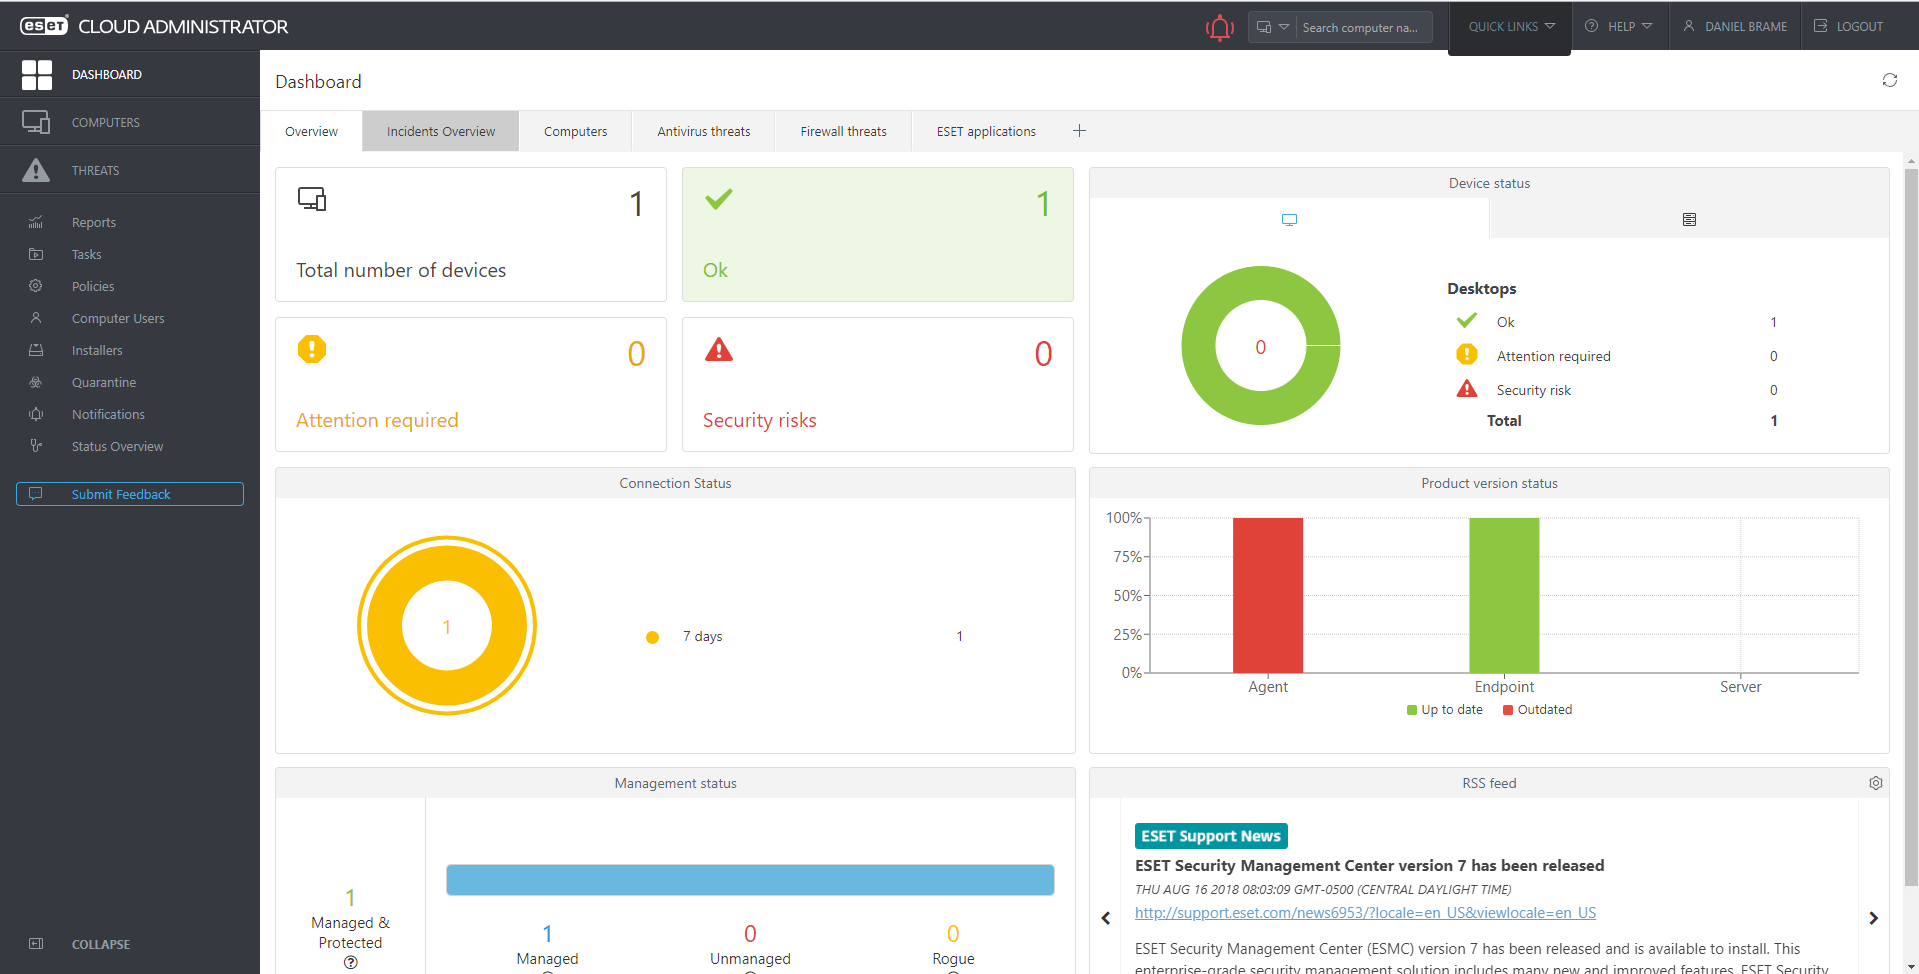This screenshot has height=974, width=1919.
Task: Click the Logout button
Action: (x=1849, y=27)
